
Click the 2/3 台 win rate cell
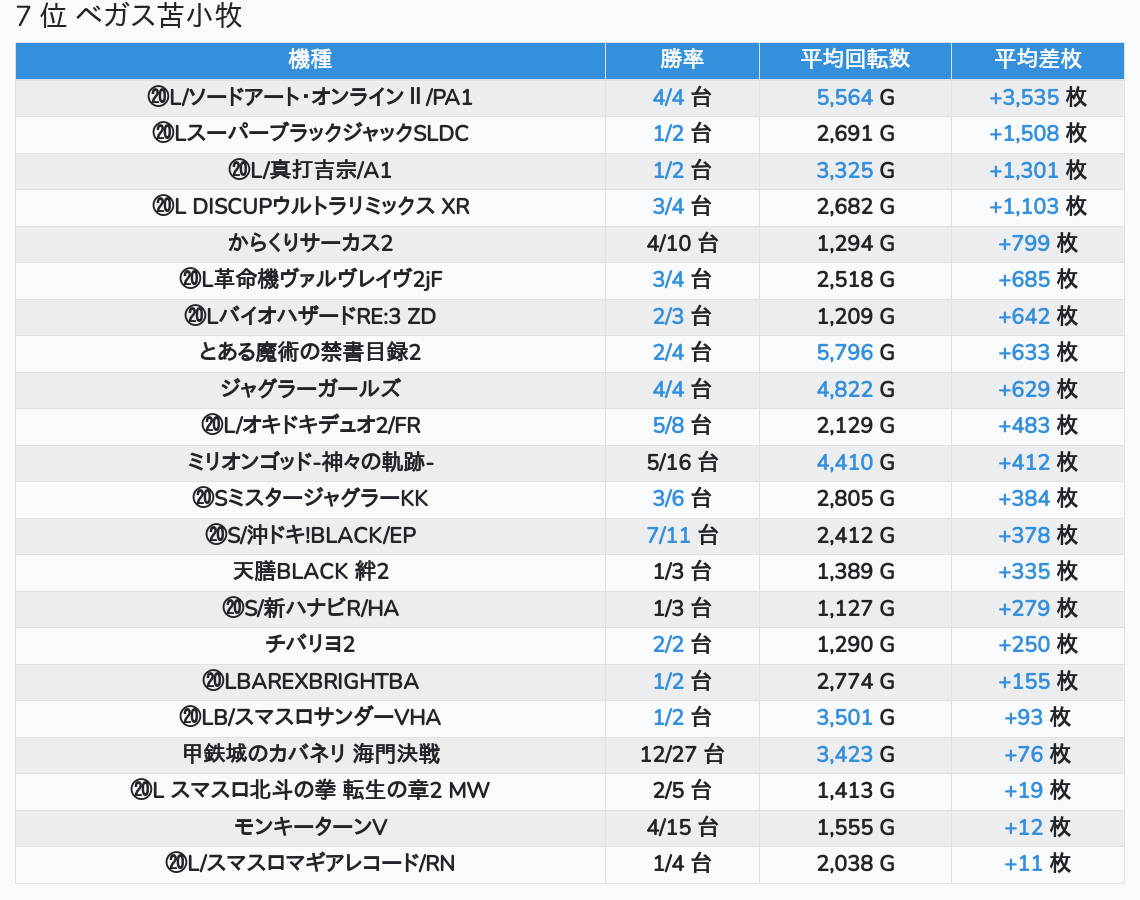(x=682, y=316)
